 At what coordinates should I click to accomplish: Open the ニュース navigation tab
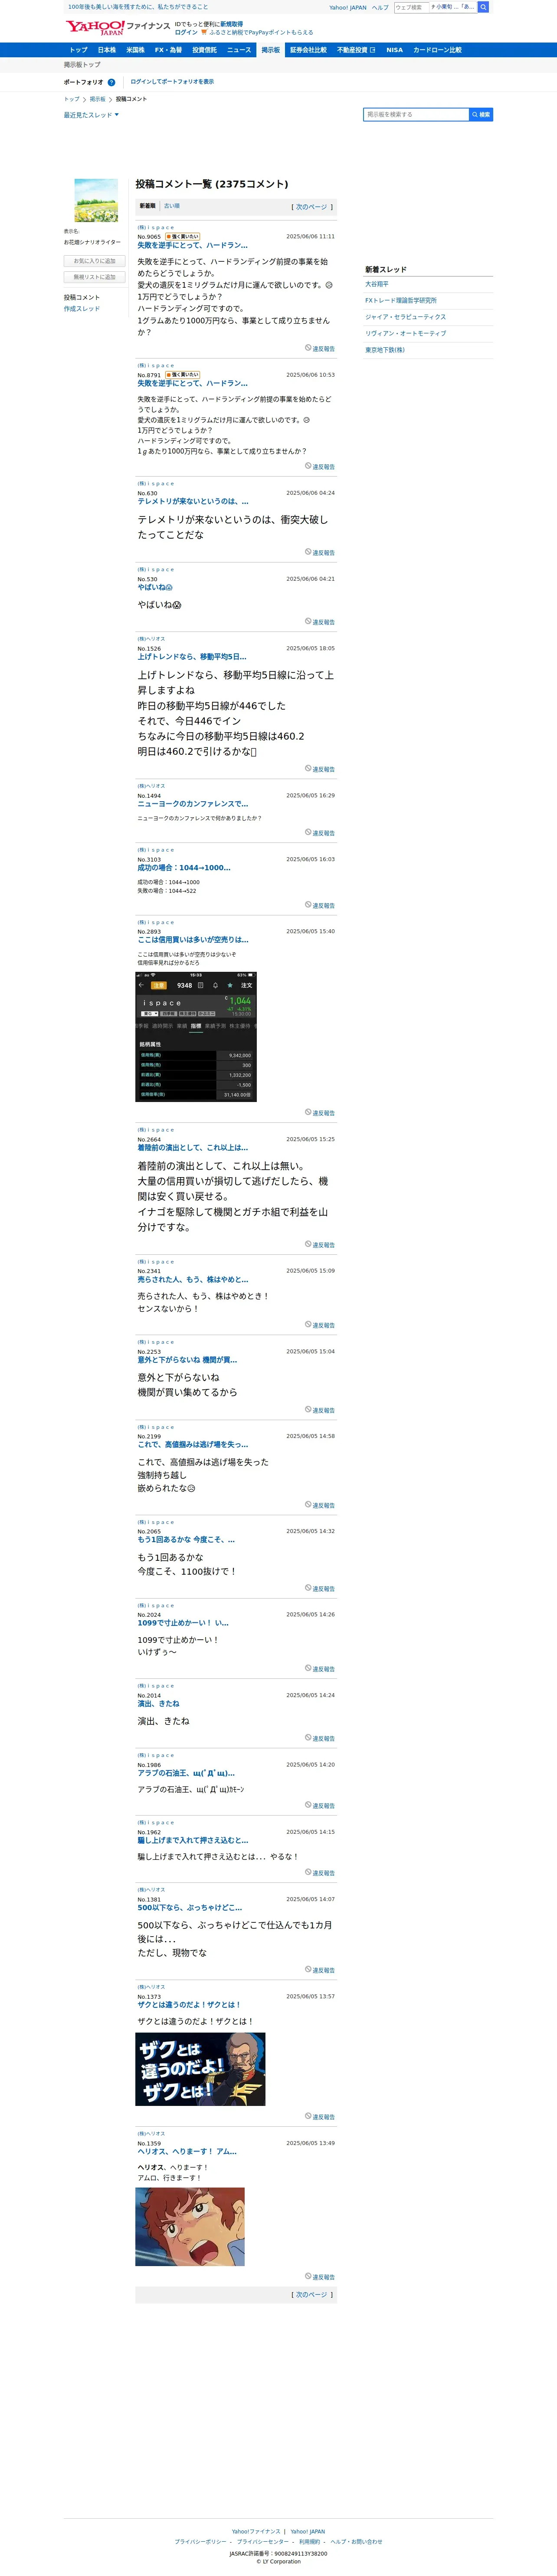tap(239, 50)
